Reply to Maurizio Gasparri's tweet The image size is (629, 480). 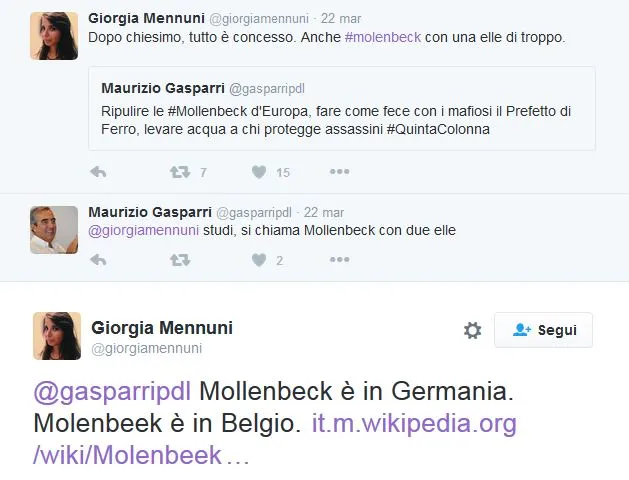click(x=98, y=260)
